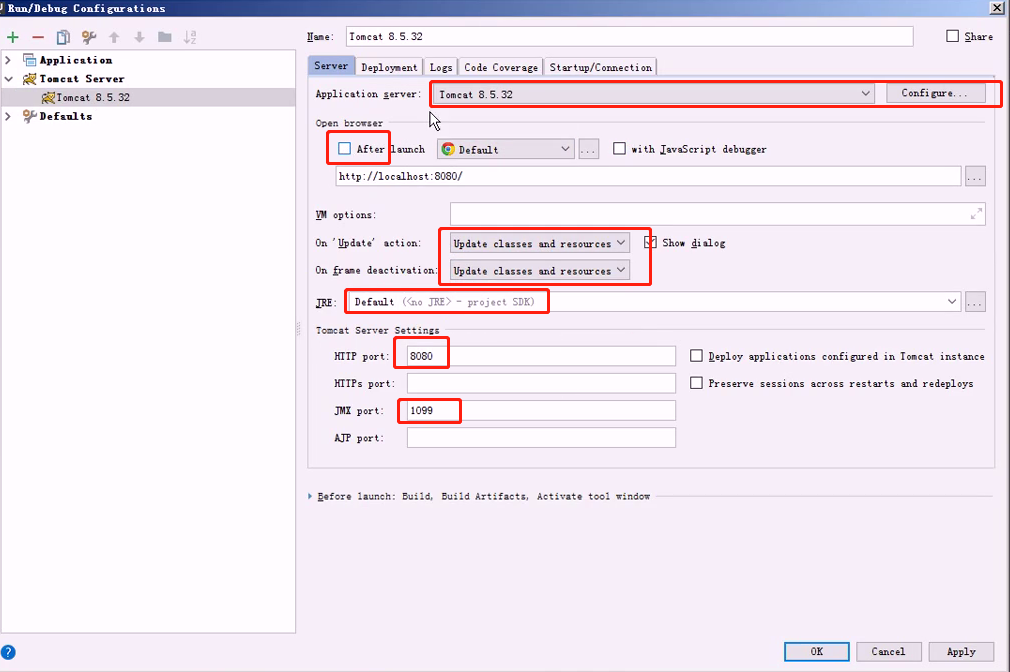Toggle with JavaScript debugger checkbox
Image resolution: width=1010 pixels, height=672 pixels.
[x=619, y=149]
